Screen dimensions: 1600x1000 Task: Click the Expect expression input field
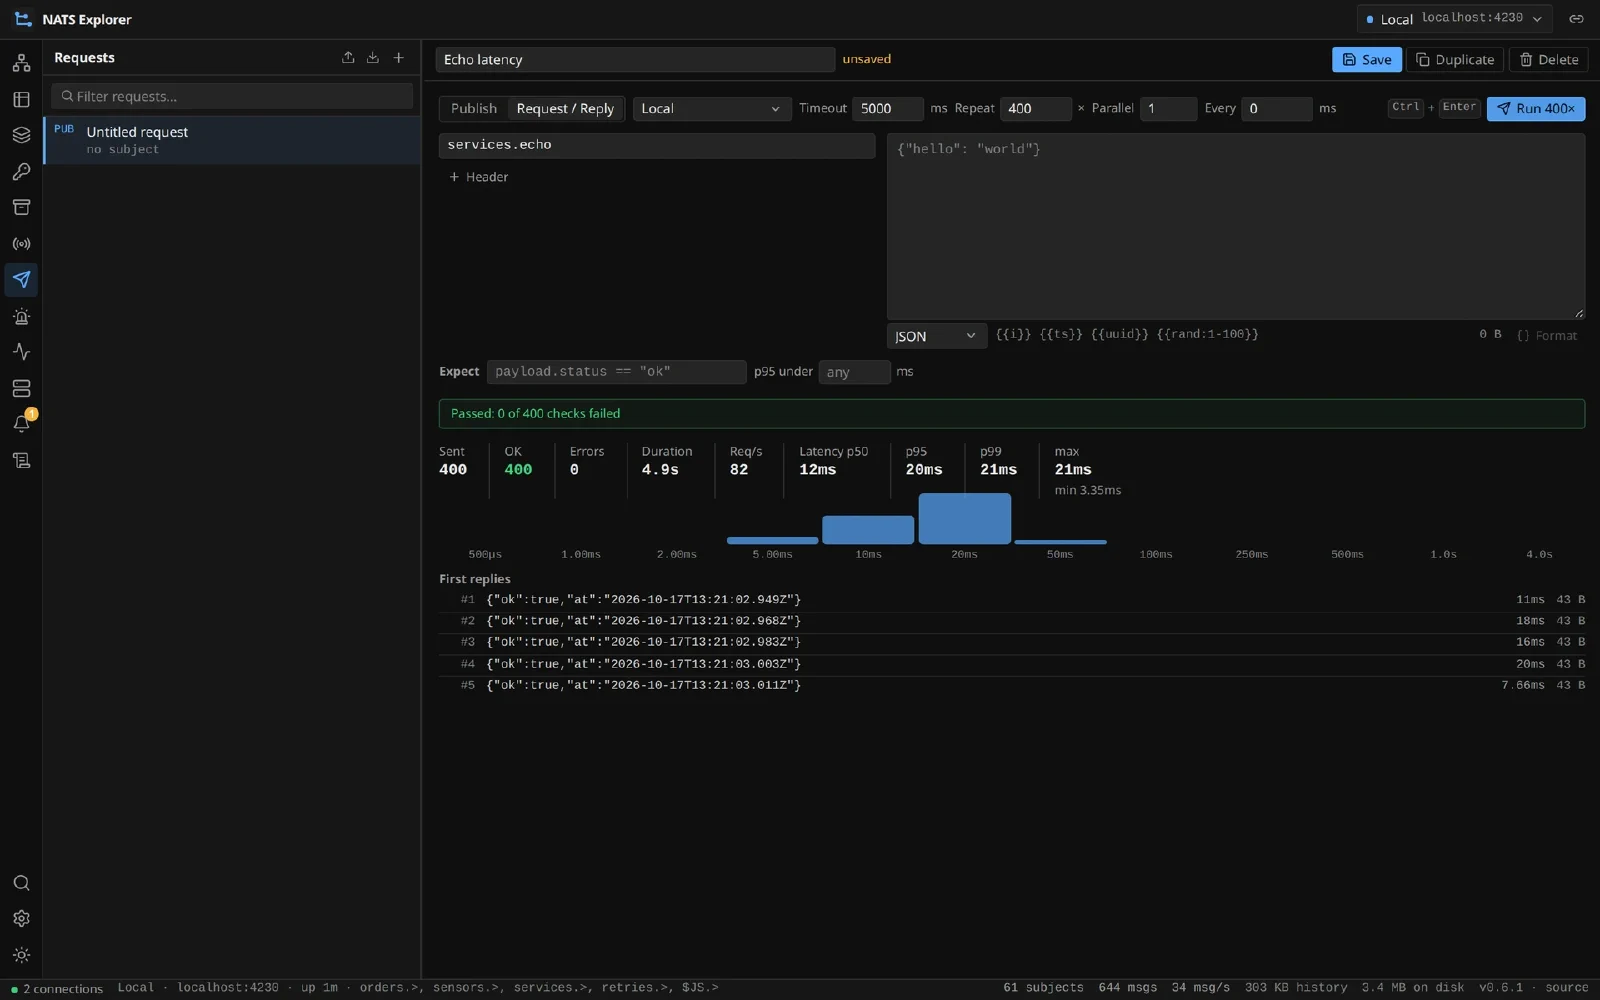[x=616, y=372]
